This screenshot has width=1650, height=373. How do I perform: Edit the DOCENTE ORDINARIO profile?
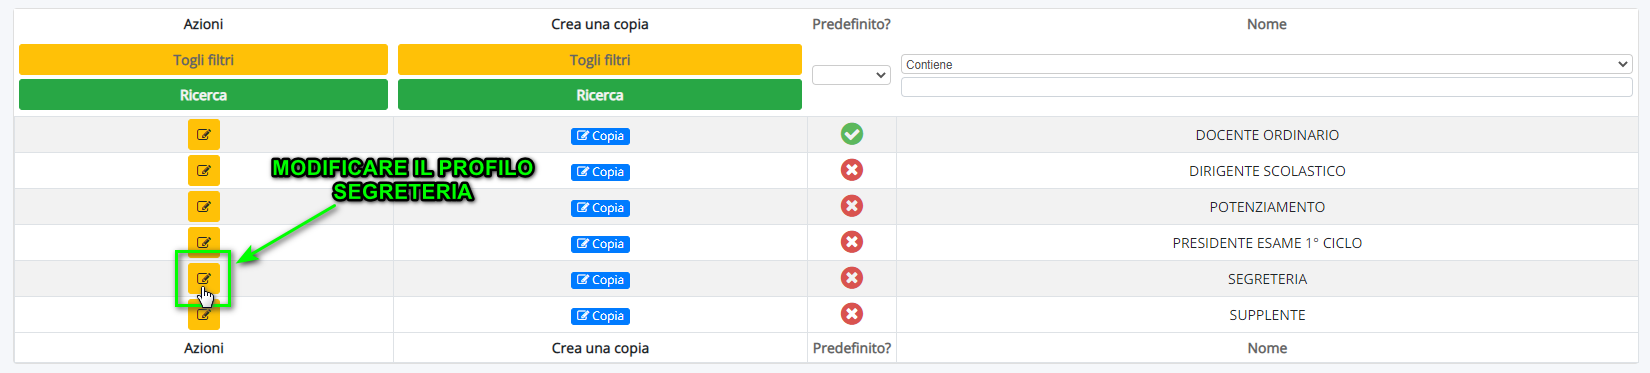click(204, 135)
